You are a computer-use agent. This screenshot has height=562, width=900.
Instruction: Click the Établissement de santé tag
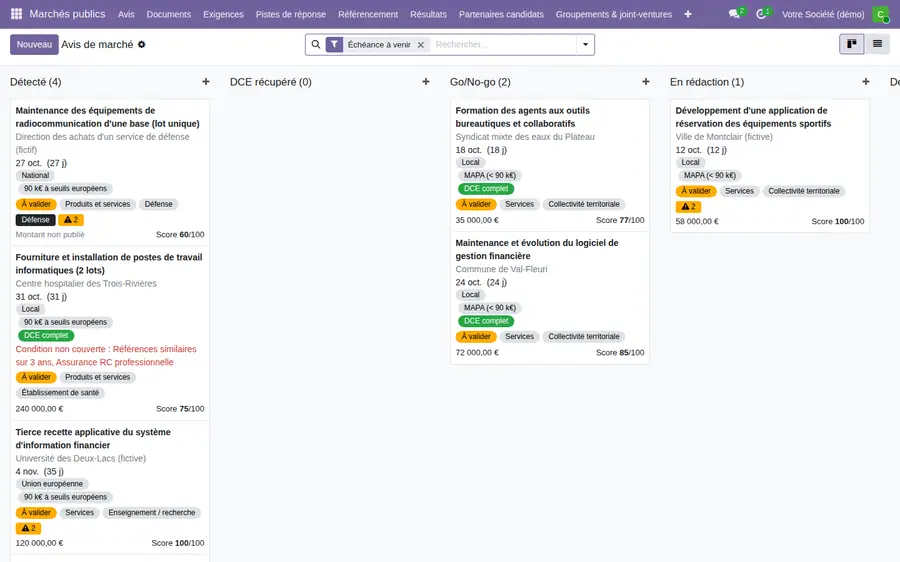60,393
